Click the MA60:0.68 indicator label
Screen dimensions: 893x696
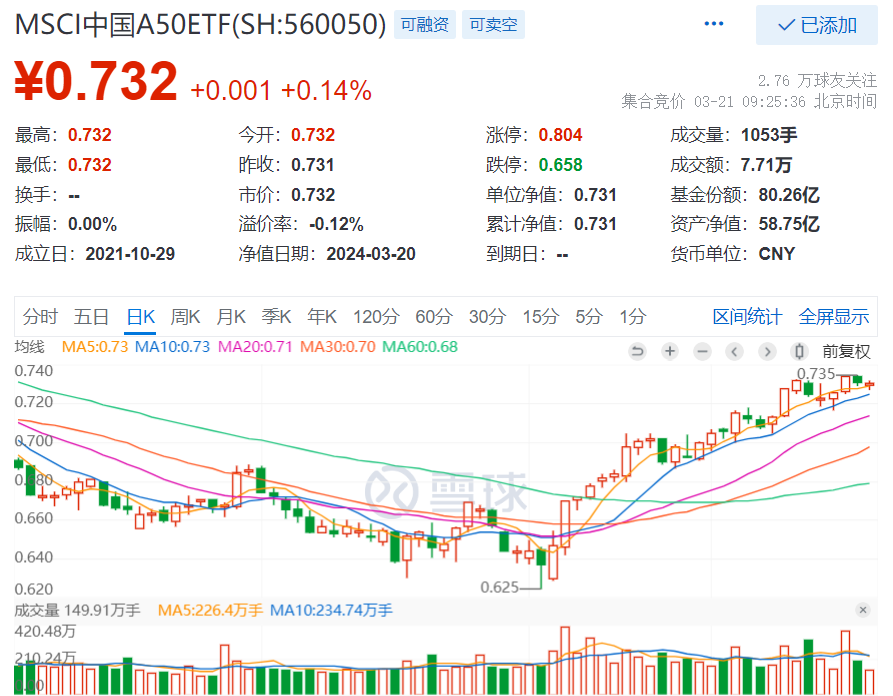point(420,346)
